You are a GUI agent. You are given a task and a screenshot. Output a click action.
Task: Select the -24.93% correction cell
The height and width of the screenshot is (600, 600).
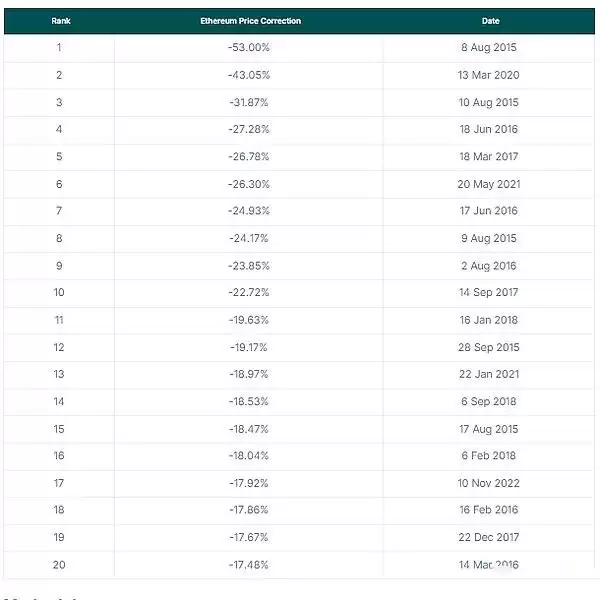tap(249, 211)
